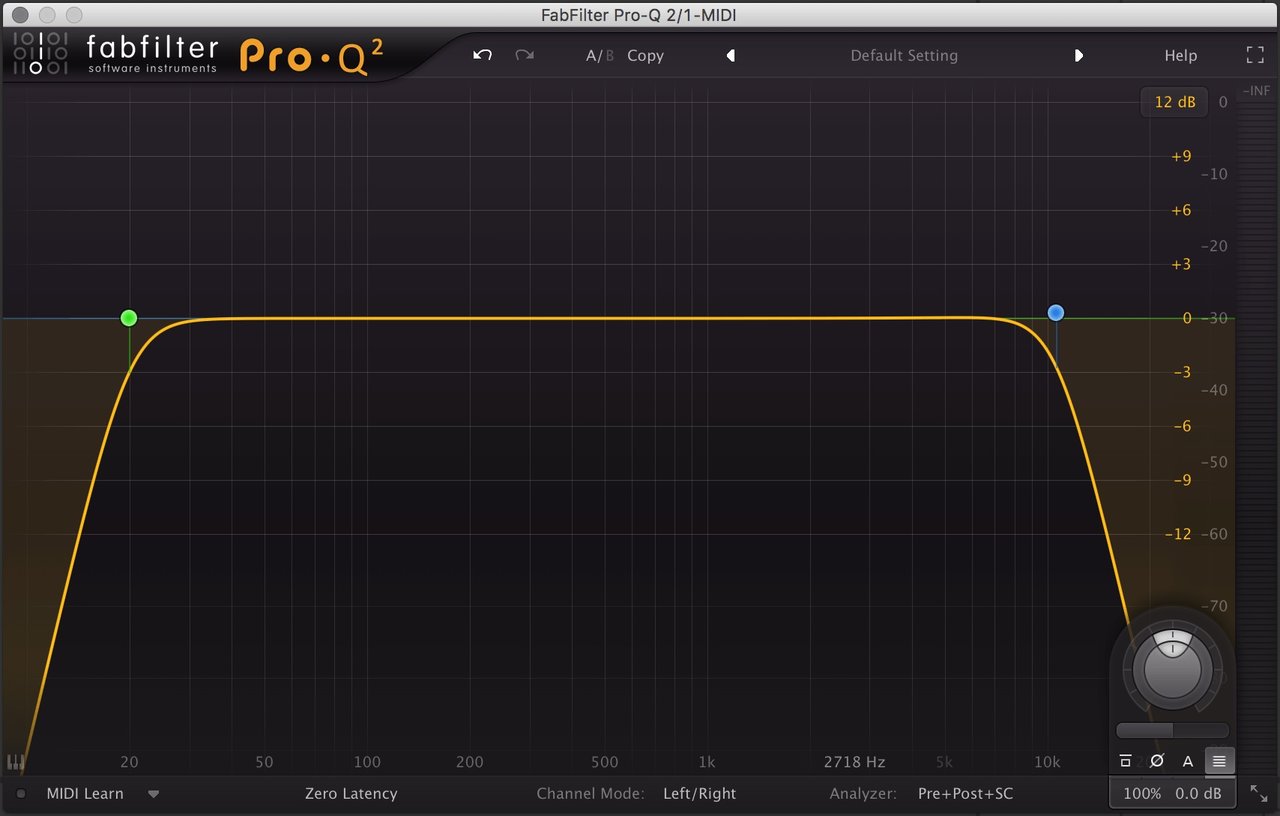Open the MIDI Learn dropdown arrow

pos(153,794)
